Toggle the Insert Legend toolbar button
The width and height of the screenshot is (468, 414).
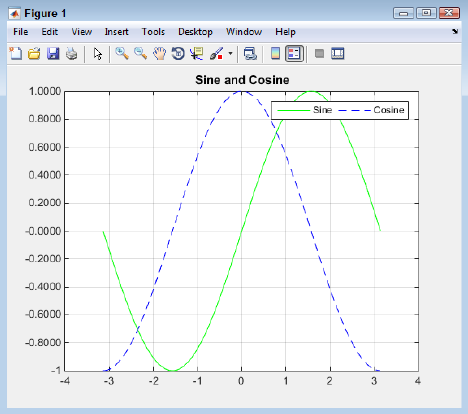[294, 53]
